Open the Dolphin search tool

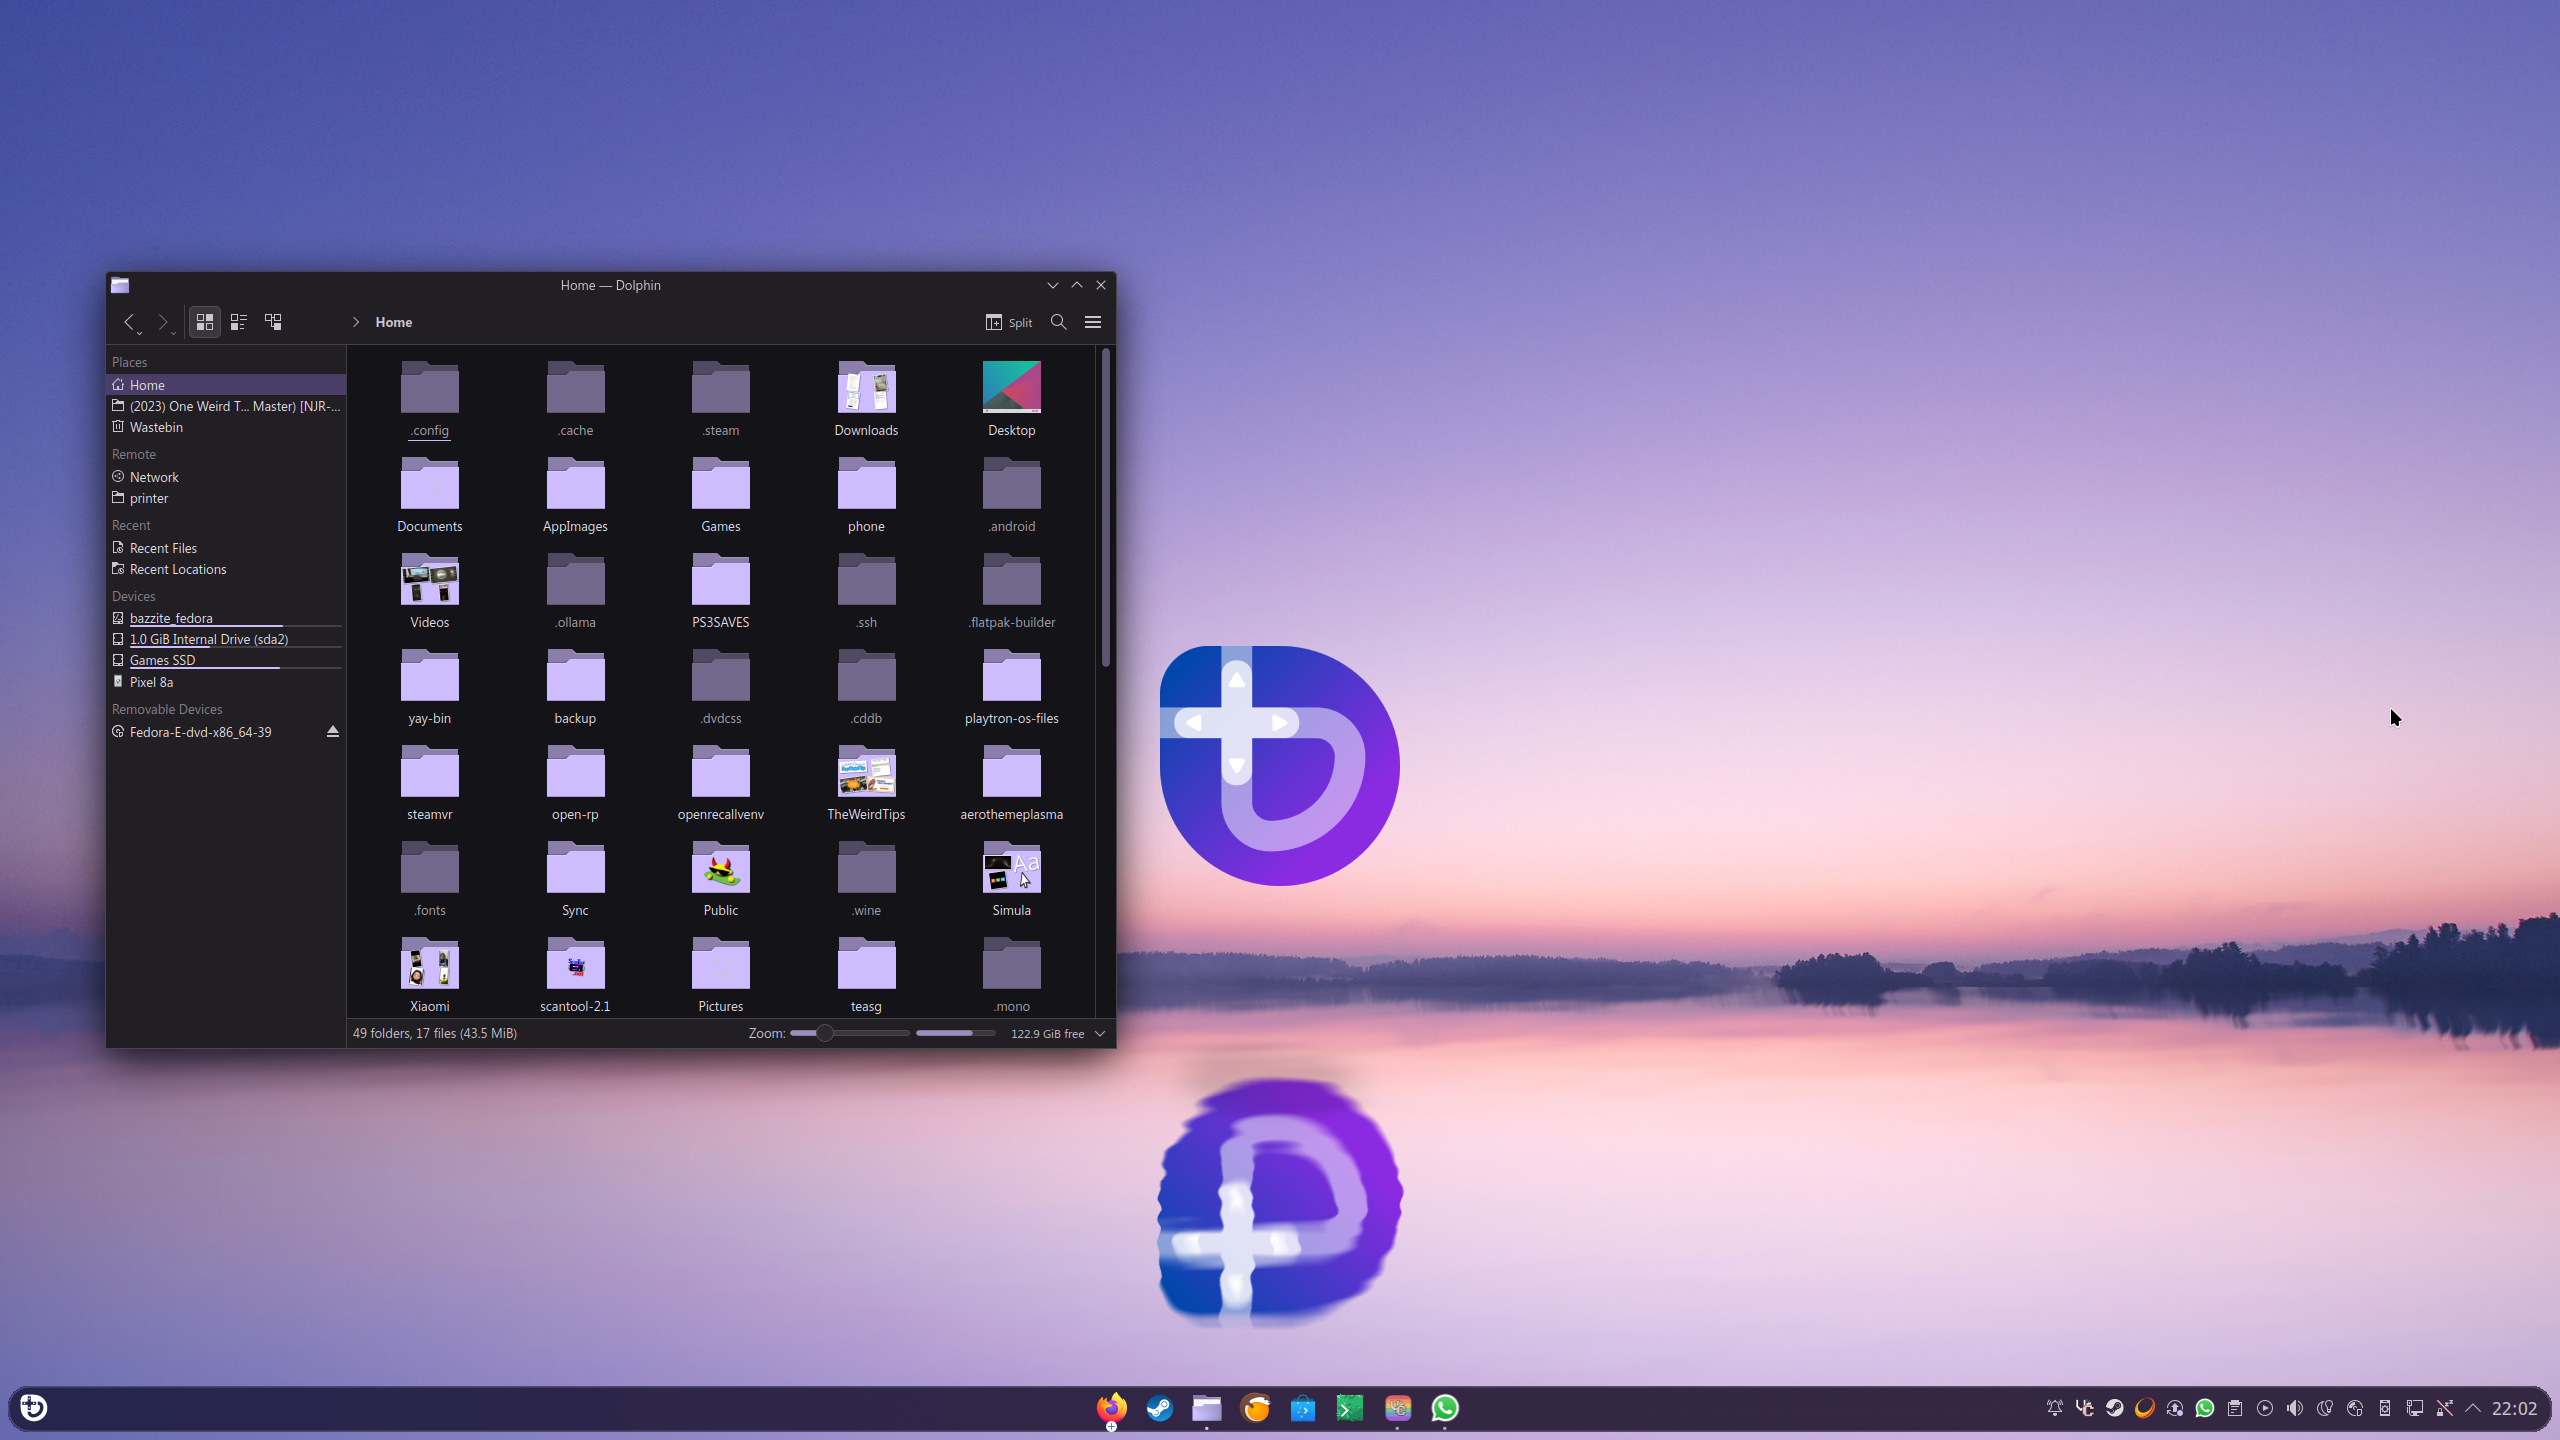1058,322
